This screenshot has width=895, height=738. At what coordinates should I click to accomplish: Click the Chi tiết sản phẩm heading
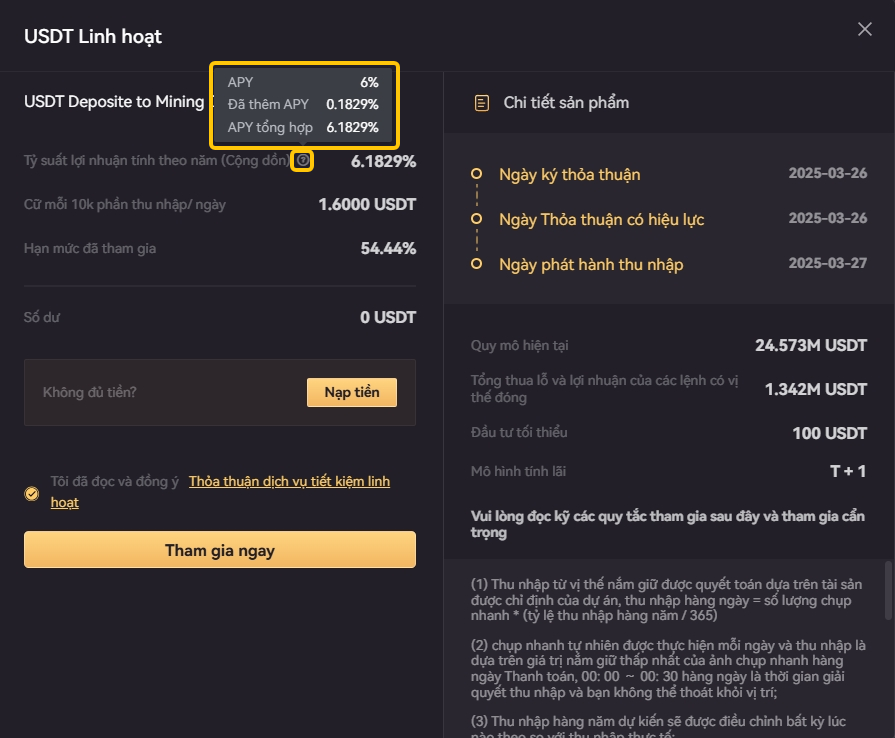[566, 103]
